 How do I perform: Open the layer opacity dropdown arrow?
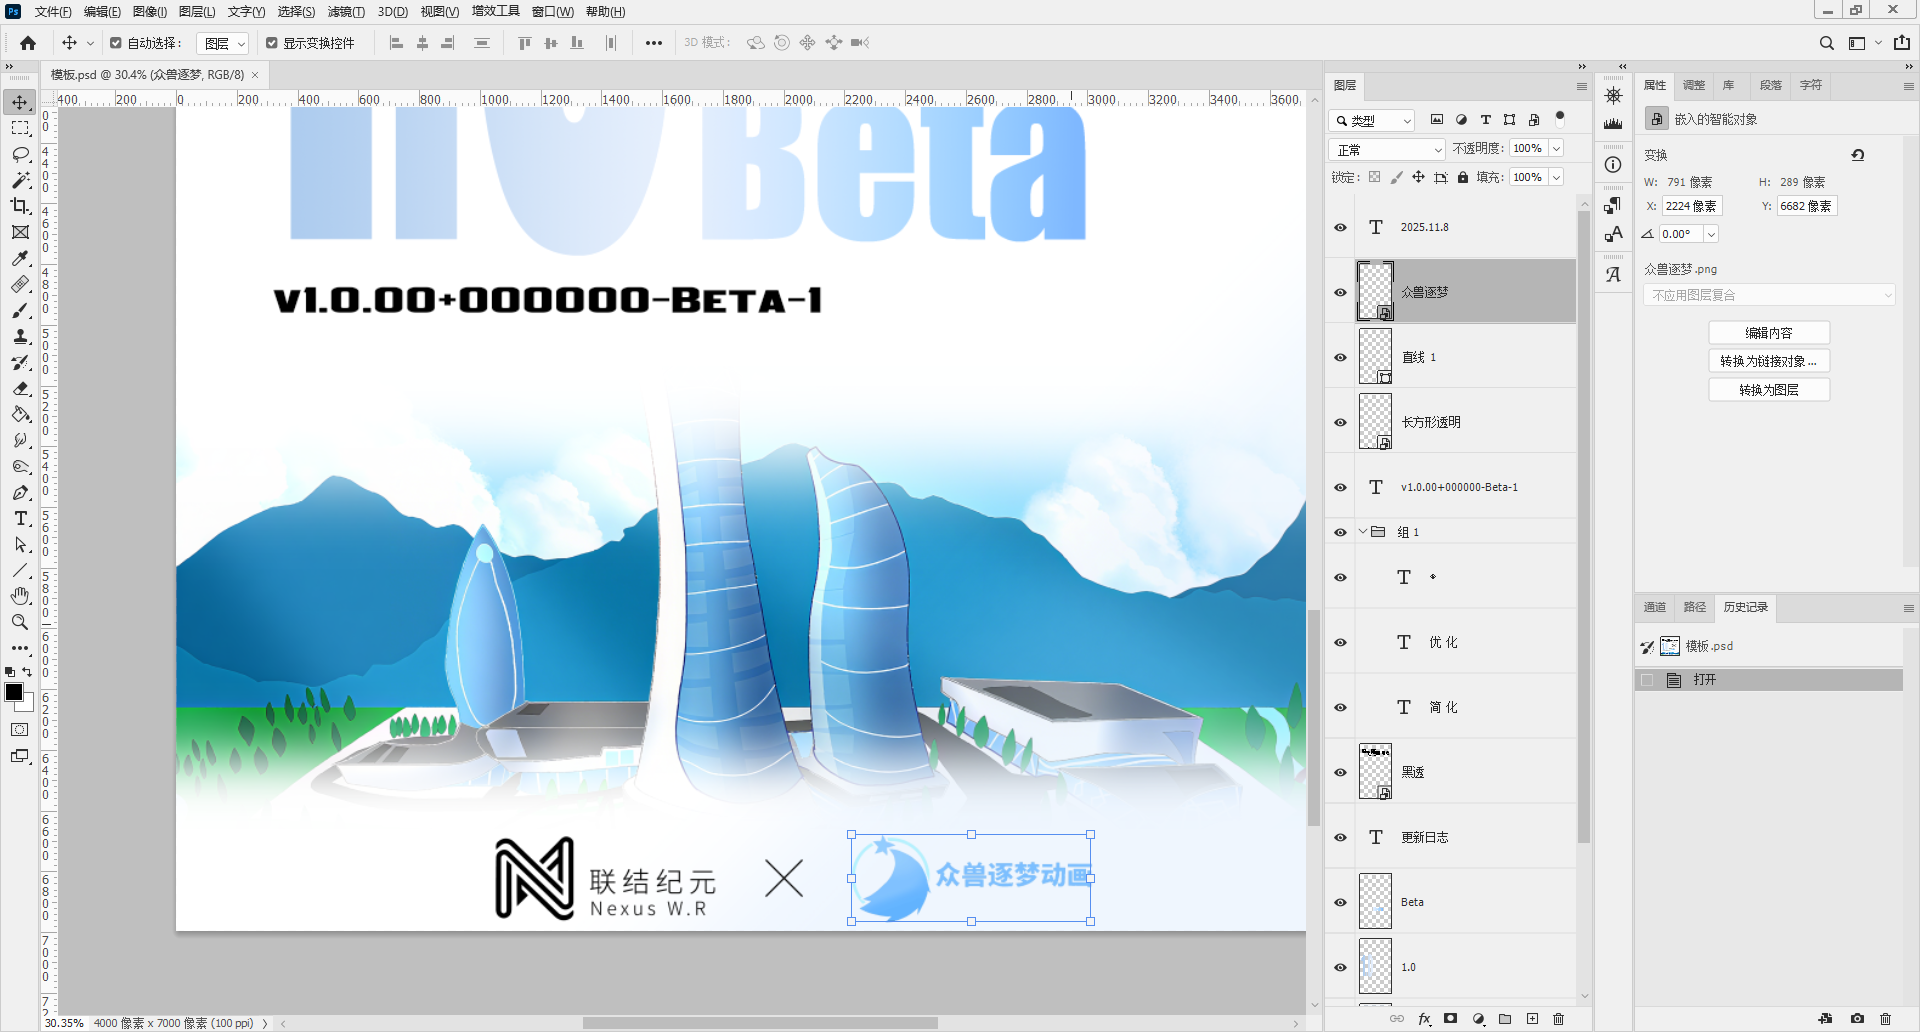(x=1556, y=149)
